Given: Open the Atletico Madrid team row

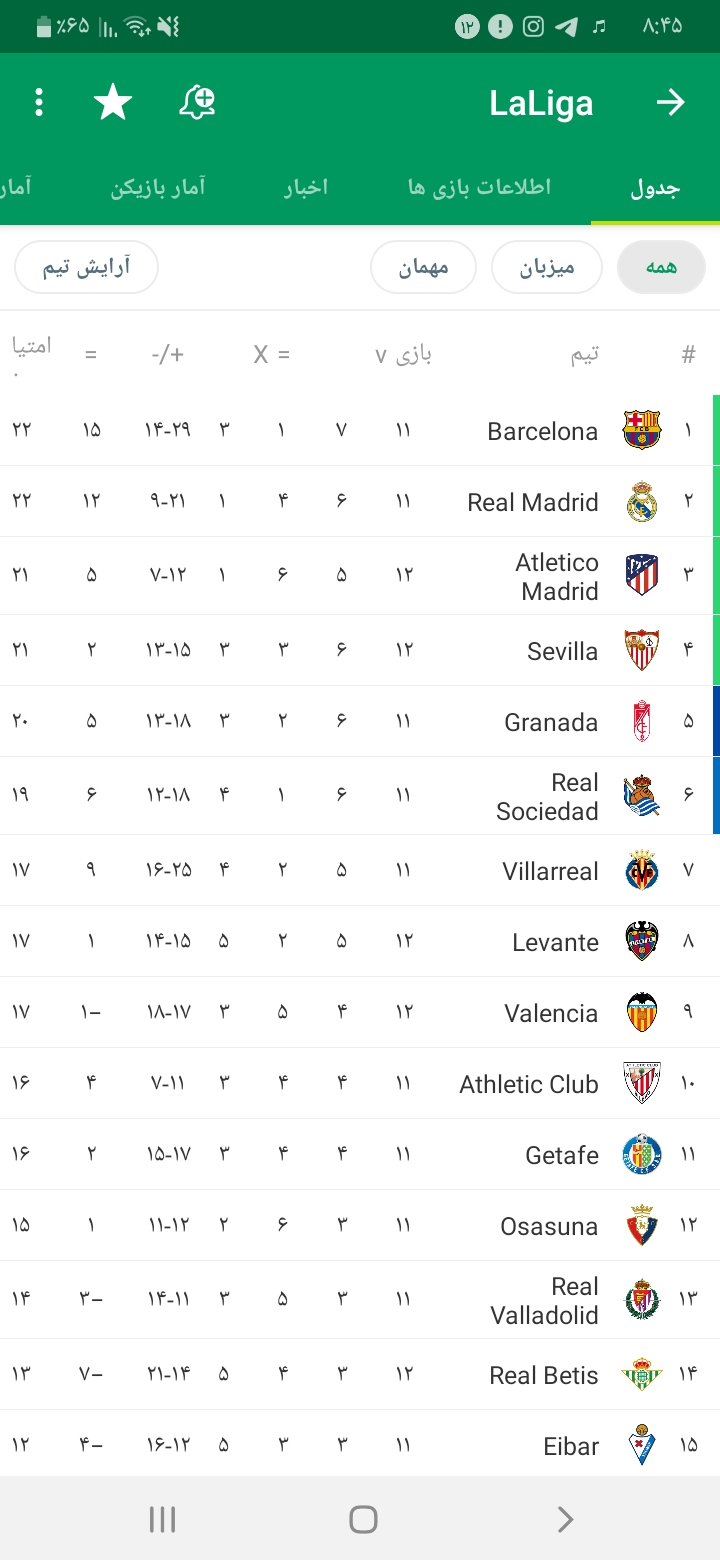Looking at the screenshot, I should tap(360, 576).
